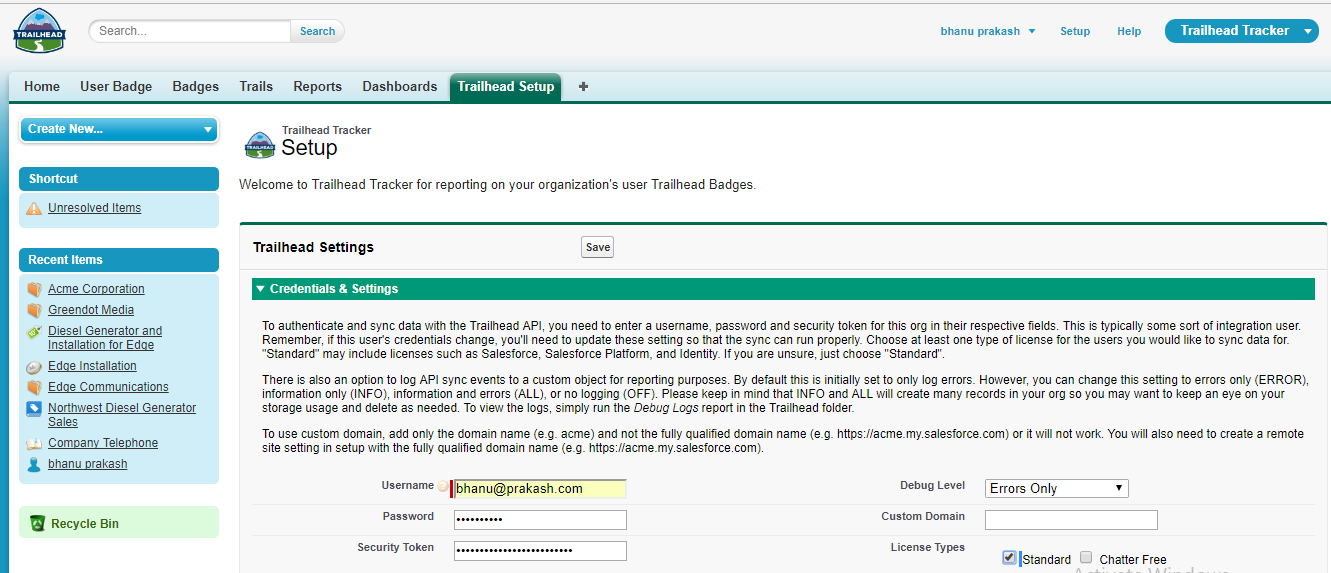The height and width of the screenshot is (573, 1331).
Task: Open Diesel Generator and Installation for Edge
Action: pyautogui.click(x=105, y=338)
